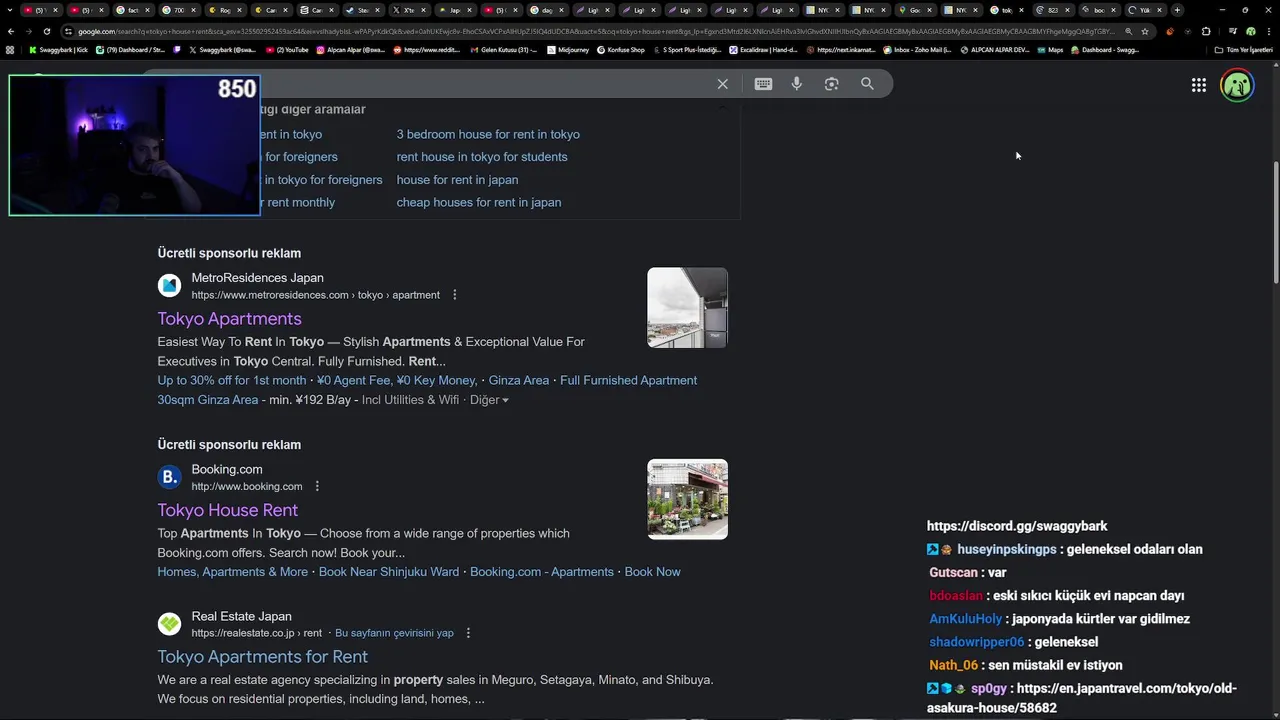Open the on-screen keyboard input tool
The width and height of the screenshot is (1280, 720).
click(x=763, y=84)
